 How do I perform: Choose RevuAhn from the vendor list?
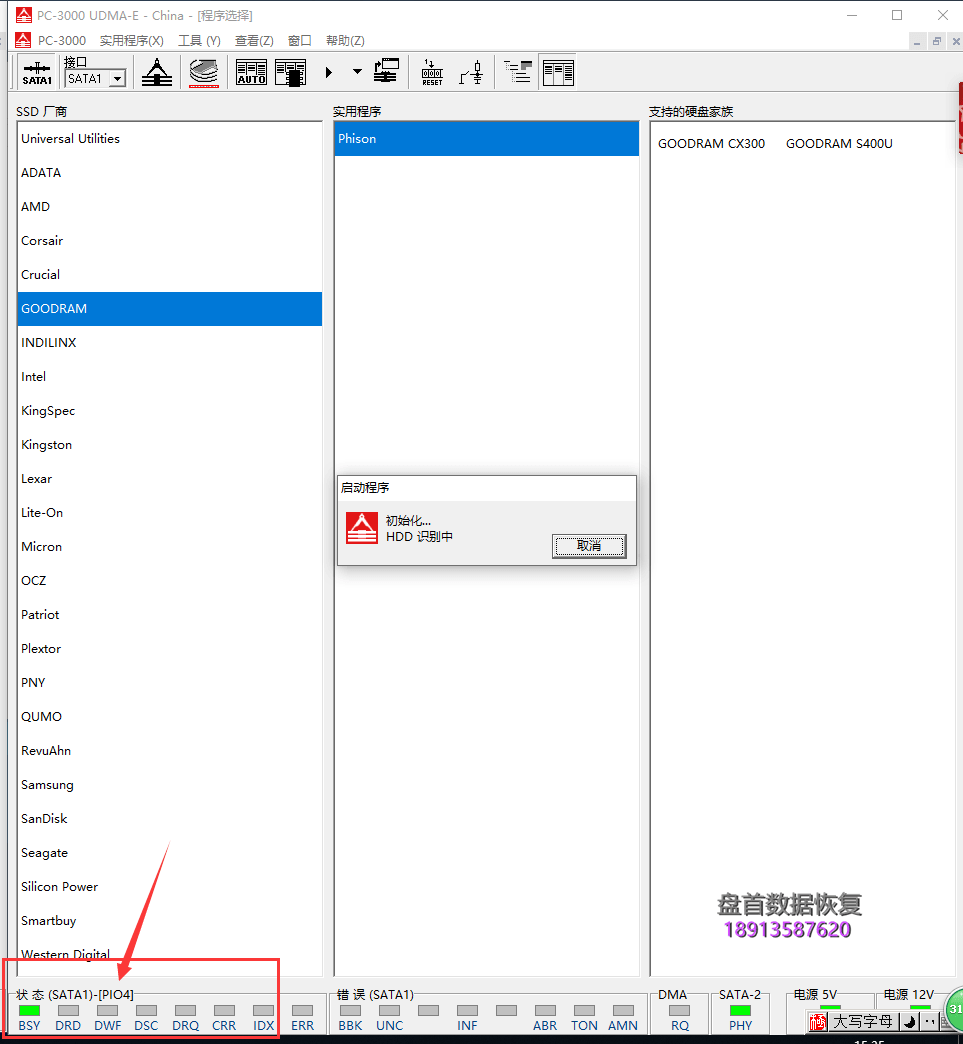click(x=170, y=750)
